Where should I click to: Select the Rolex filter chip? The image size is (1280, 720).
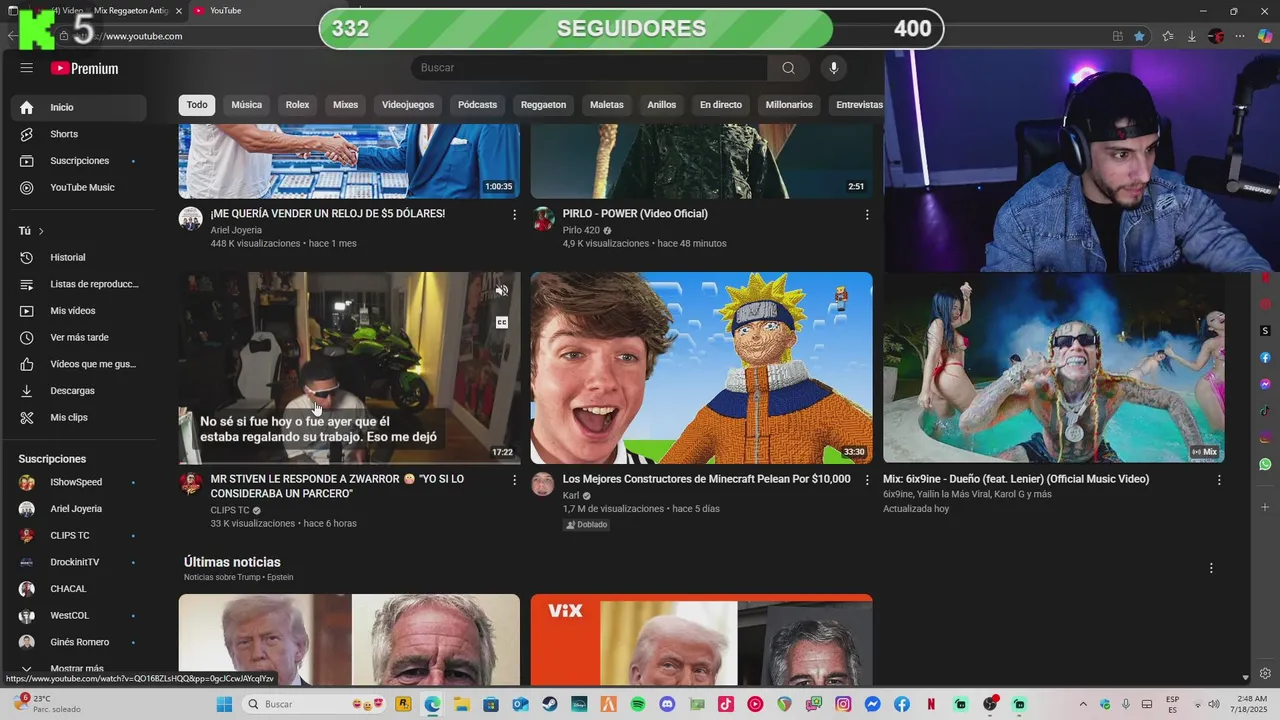click(297, 105)
